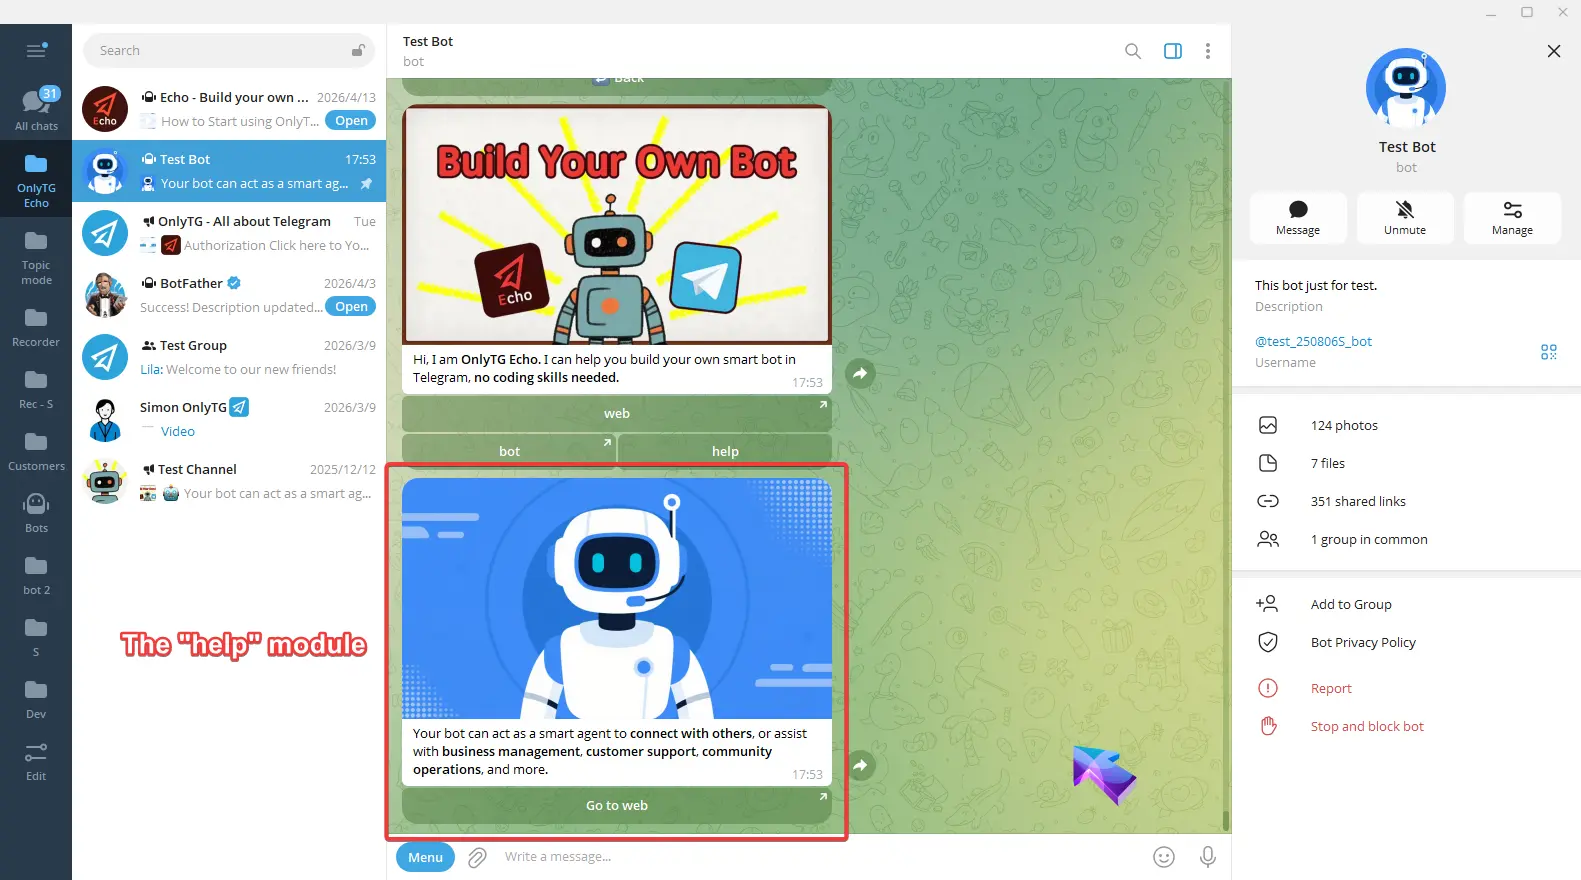Open the emoji picker
Viewport: 1581px width, 880px height.
[1163, 857]
